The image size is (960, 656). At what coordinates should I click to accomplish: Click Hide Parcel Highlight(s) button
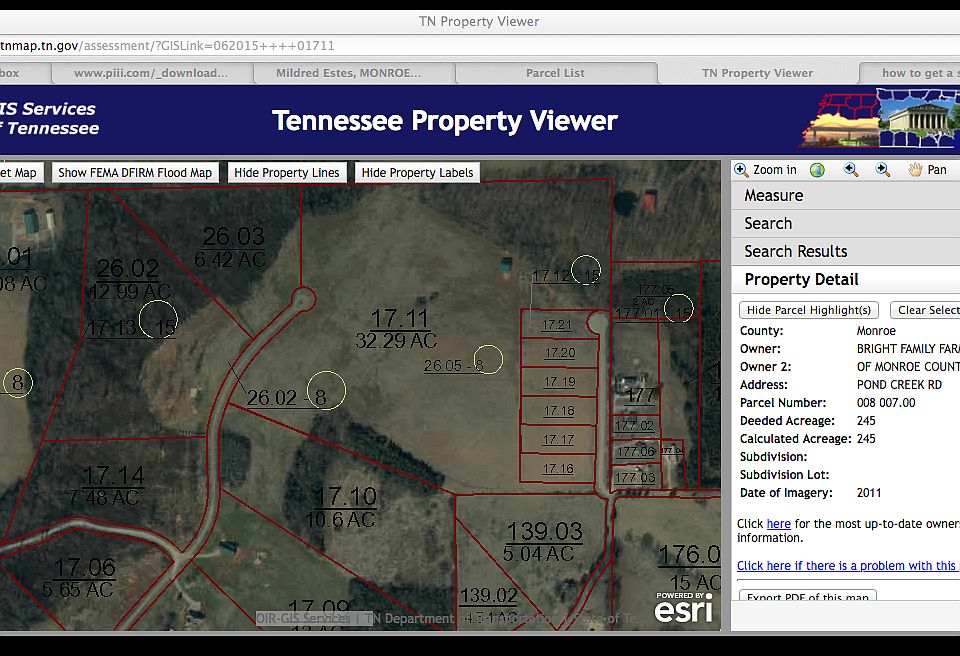[809, 310]
